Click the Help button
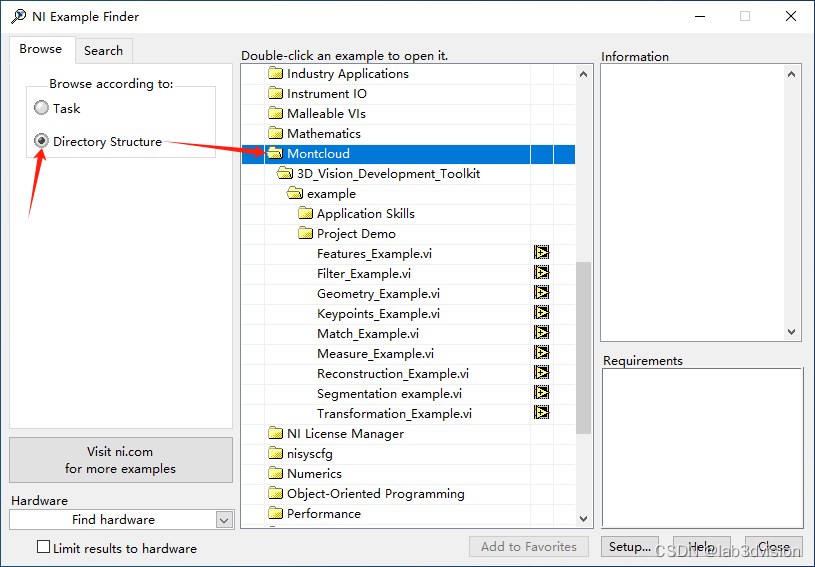The width and height of the screenshot is (815, 567). coord(702,547)
